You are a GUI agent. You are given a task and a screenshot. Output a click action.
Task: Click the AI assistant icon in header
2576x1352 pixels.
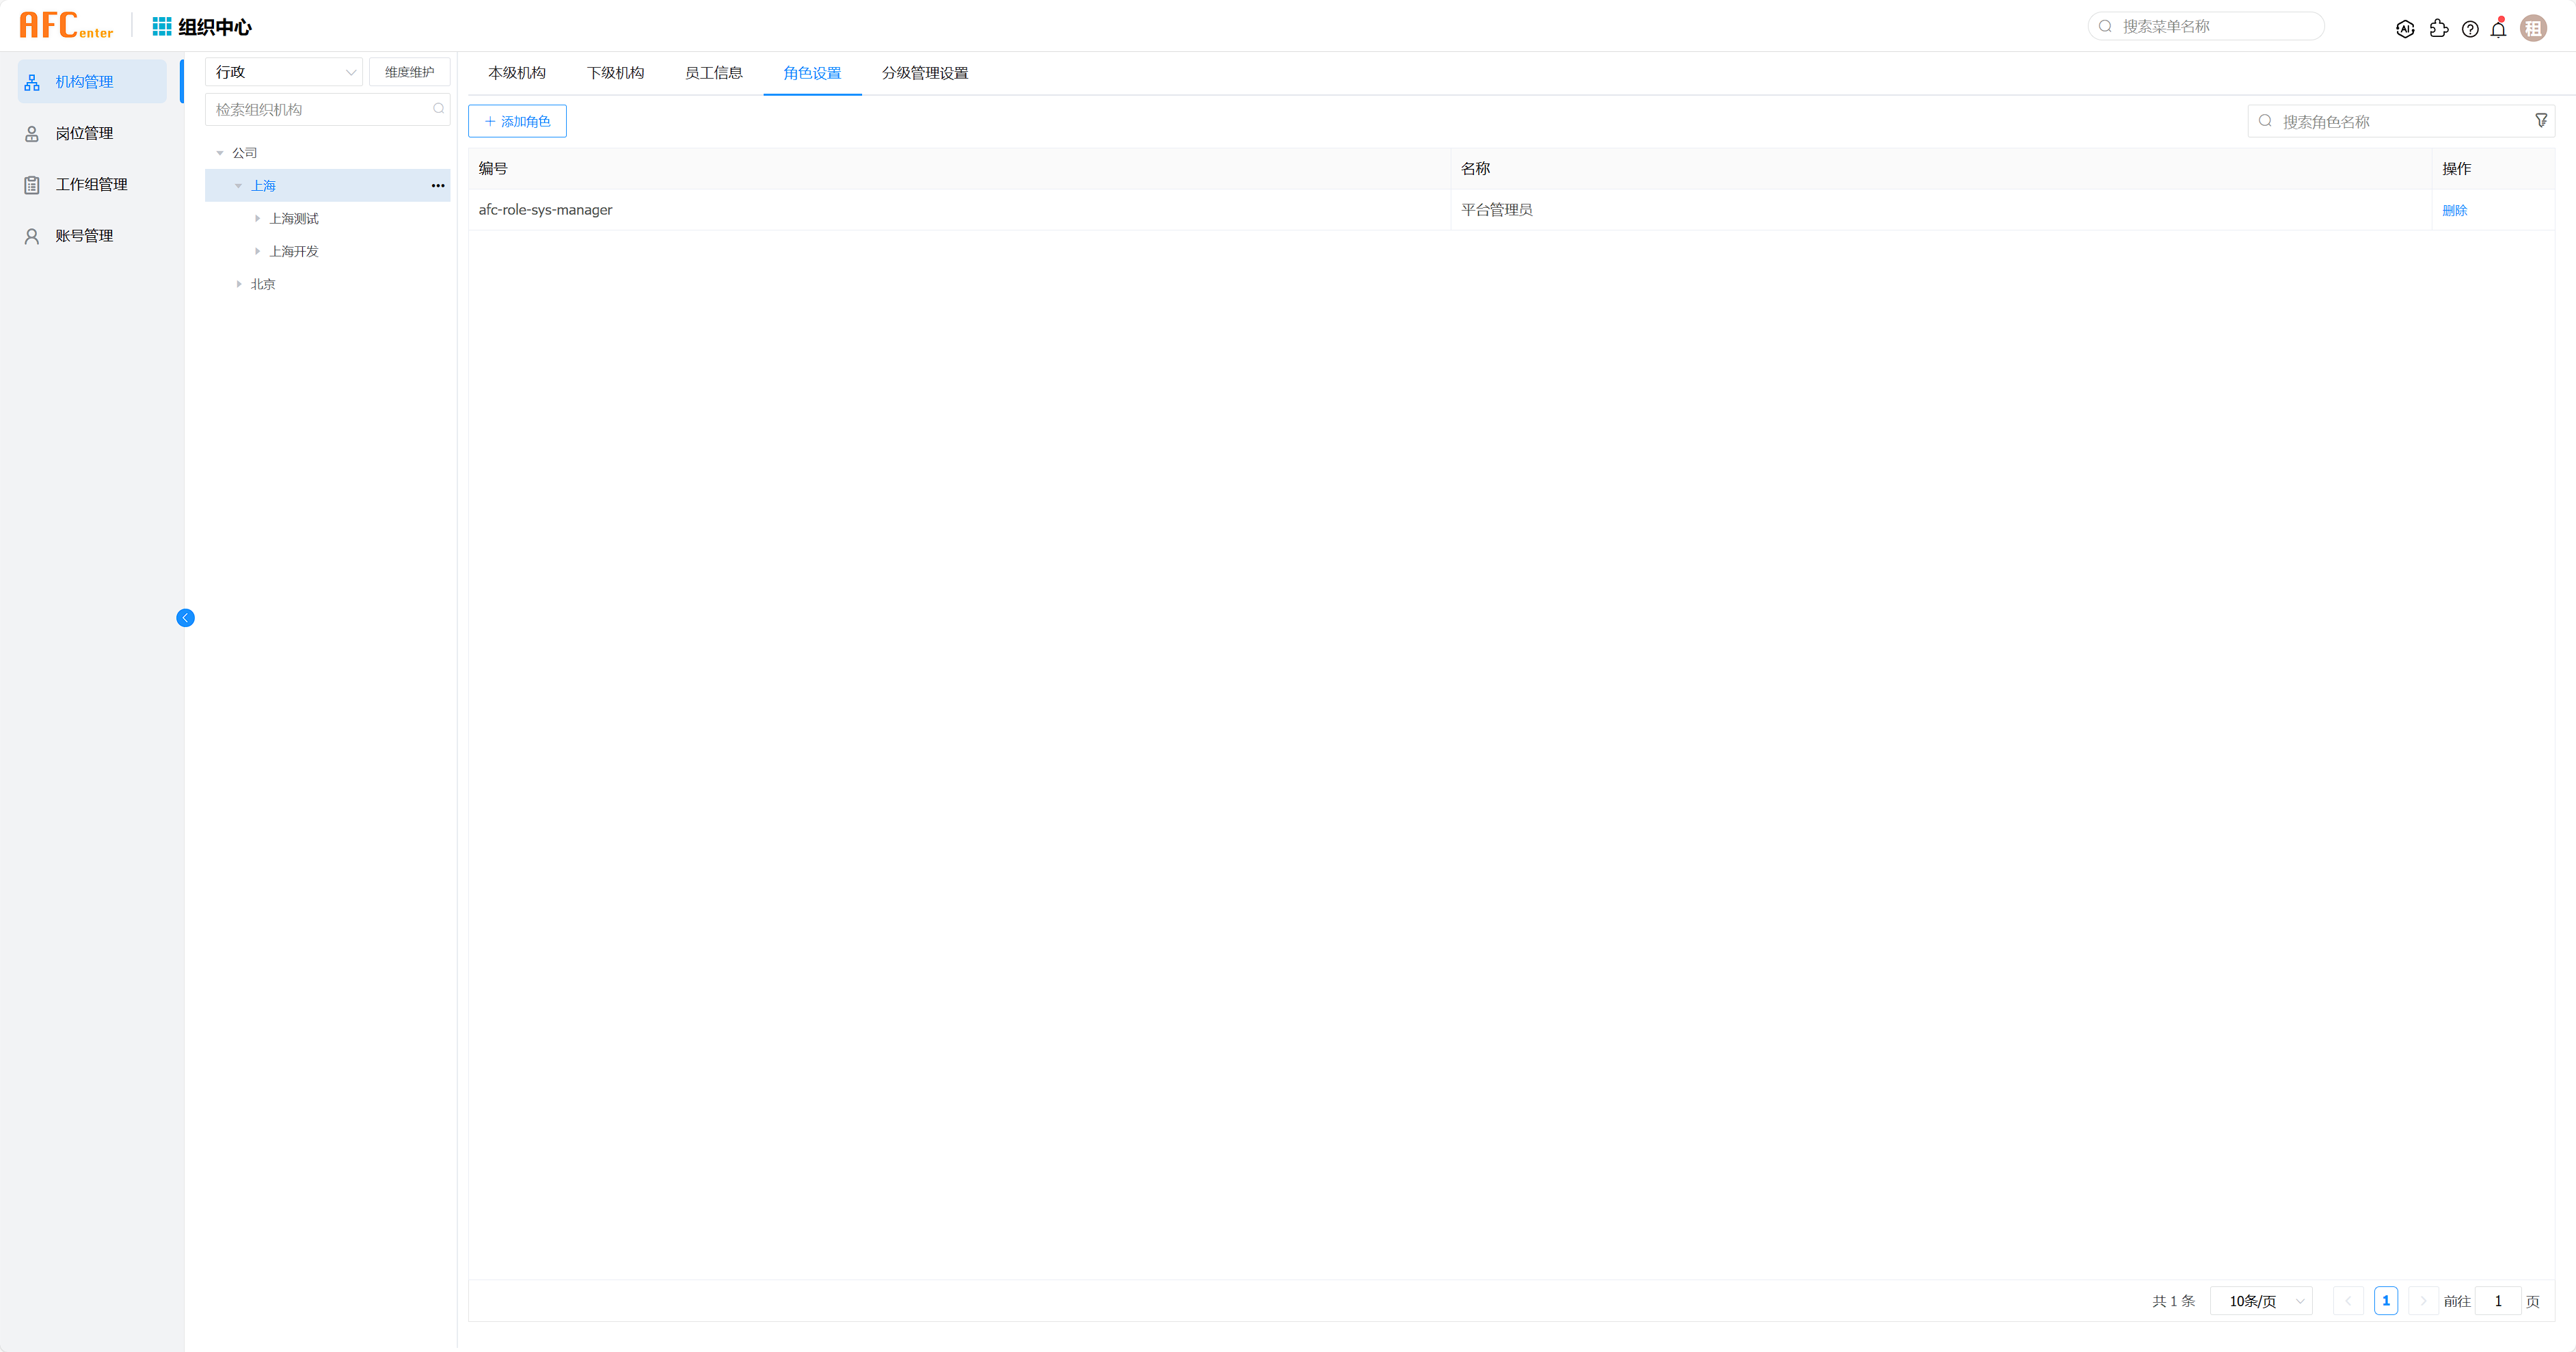pyautogui.click(x=2405, y=29)
